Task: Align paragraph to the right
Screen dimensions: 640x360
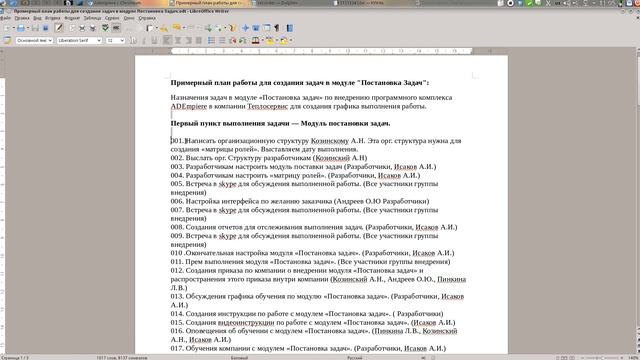Action: (188, 40)
